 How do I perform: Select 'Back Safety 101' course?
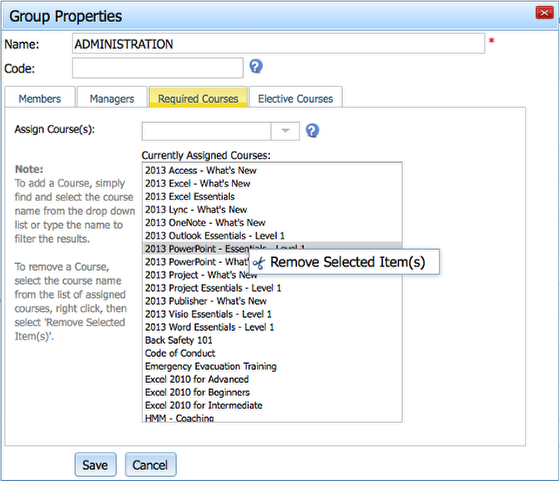[x=272, y=340]
